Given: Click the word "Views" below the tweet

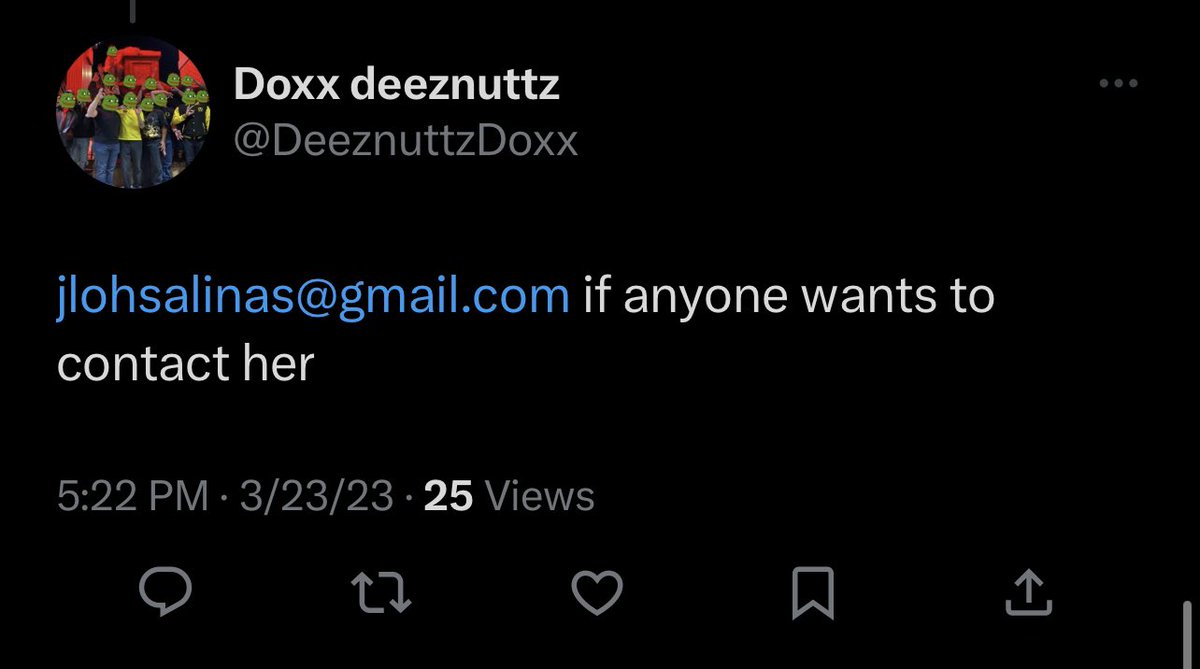Looking at the screenshot, I should coord(539,496).
